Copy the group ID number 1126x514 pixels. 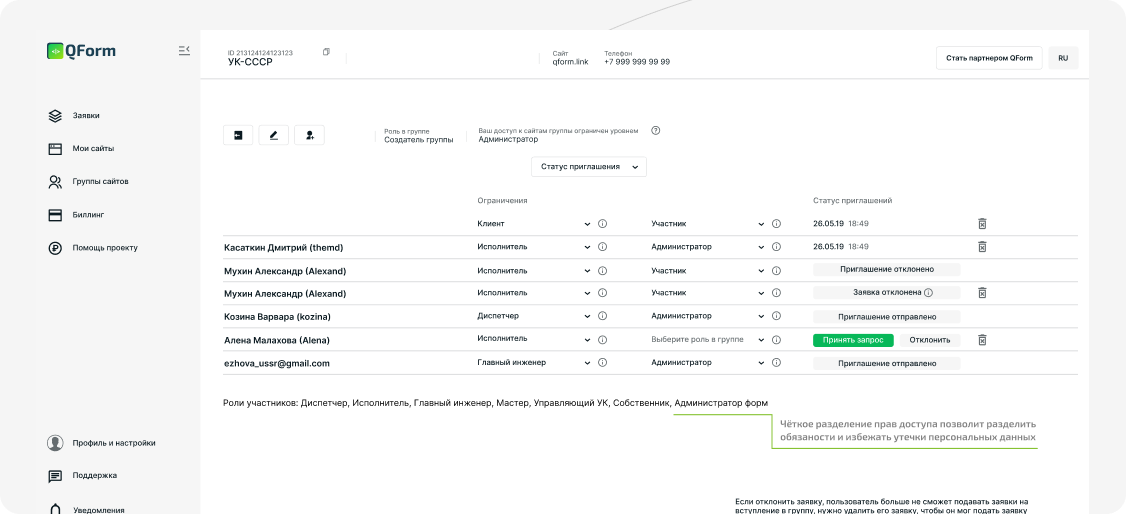click(x=327, y=52)
